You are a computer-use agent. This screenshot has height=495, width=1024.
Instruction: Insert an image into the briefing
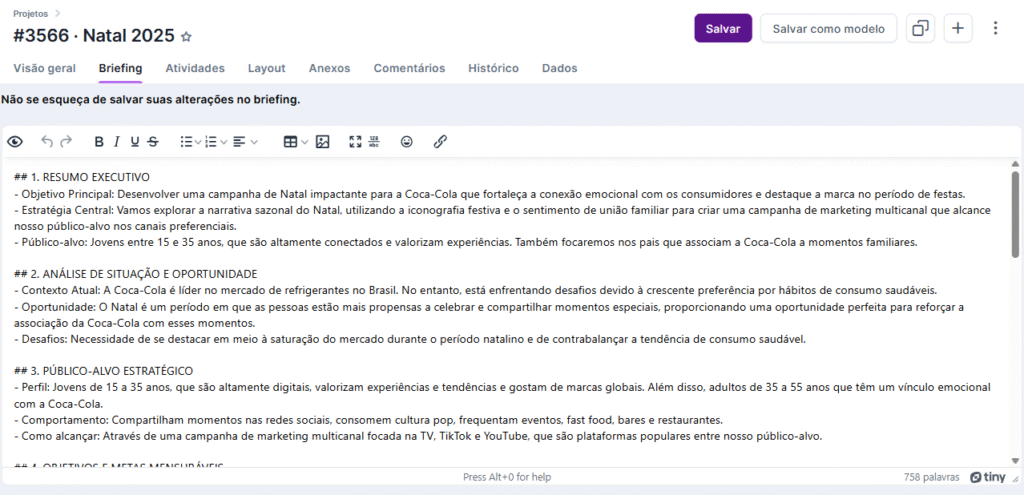(x=323, y=142)
